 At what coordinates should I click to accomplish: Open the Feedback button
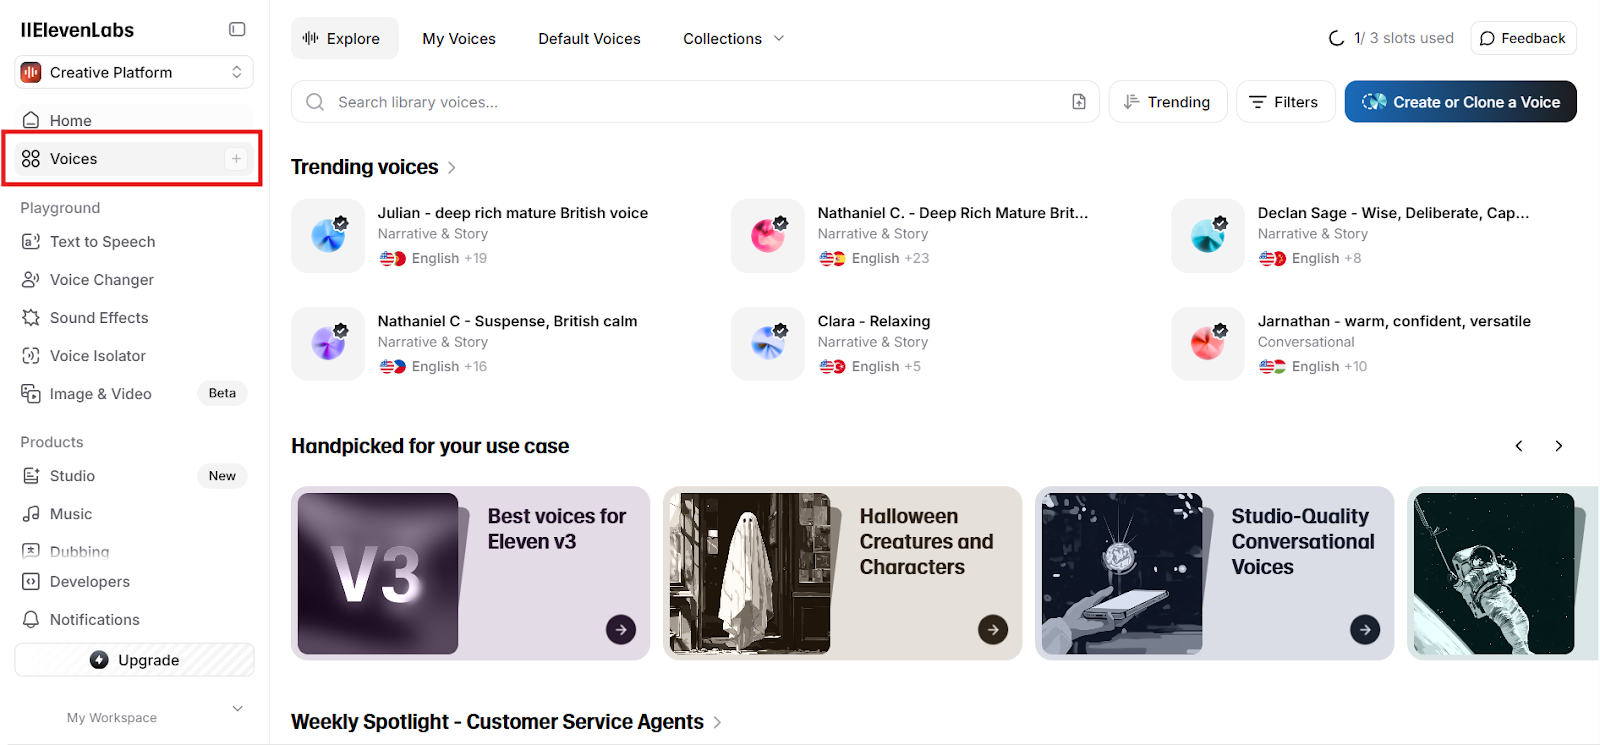click(x=1523, y=38)
